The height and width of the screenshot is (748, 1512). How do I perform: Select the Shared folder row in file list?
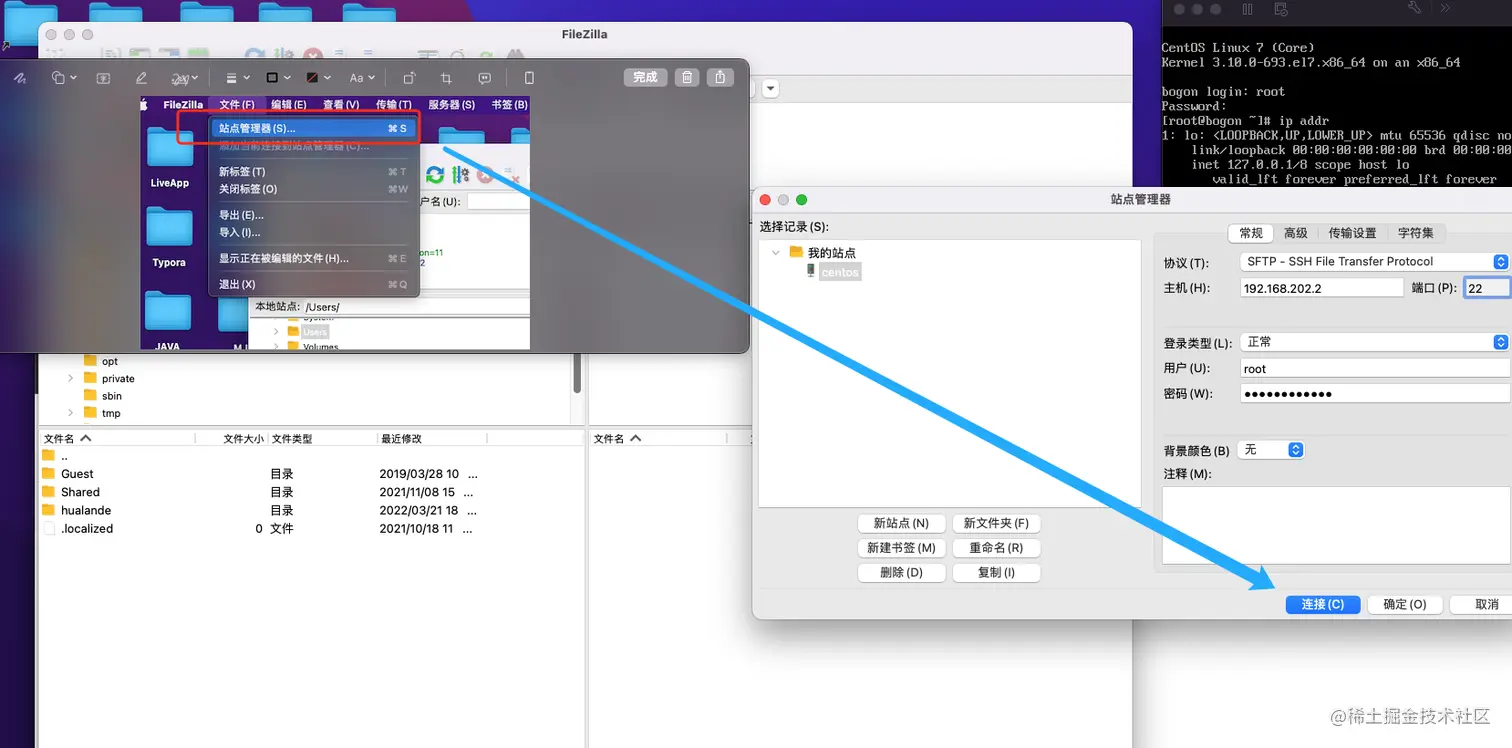[311, 492]
